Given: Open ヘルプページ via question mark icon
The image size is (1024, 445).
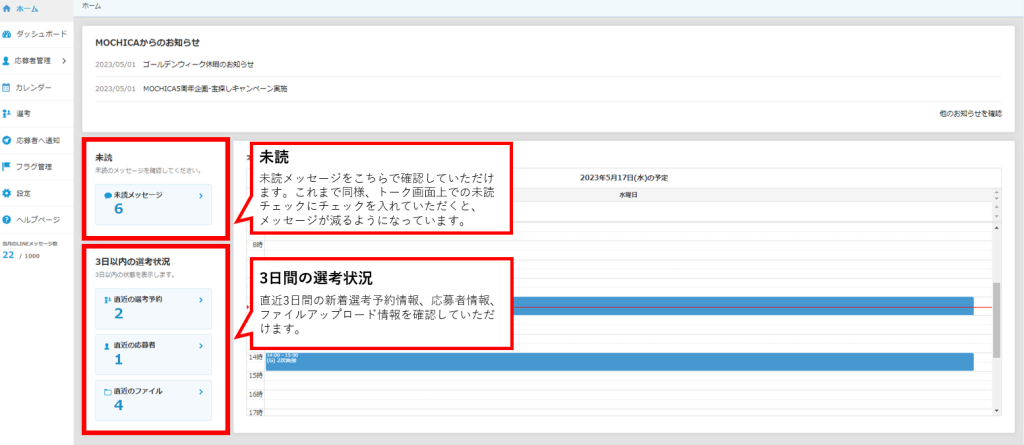Looking at the screenshot, I should tap(8, 219).
